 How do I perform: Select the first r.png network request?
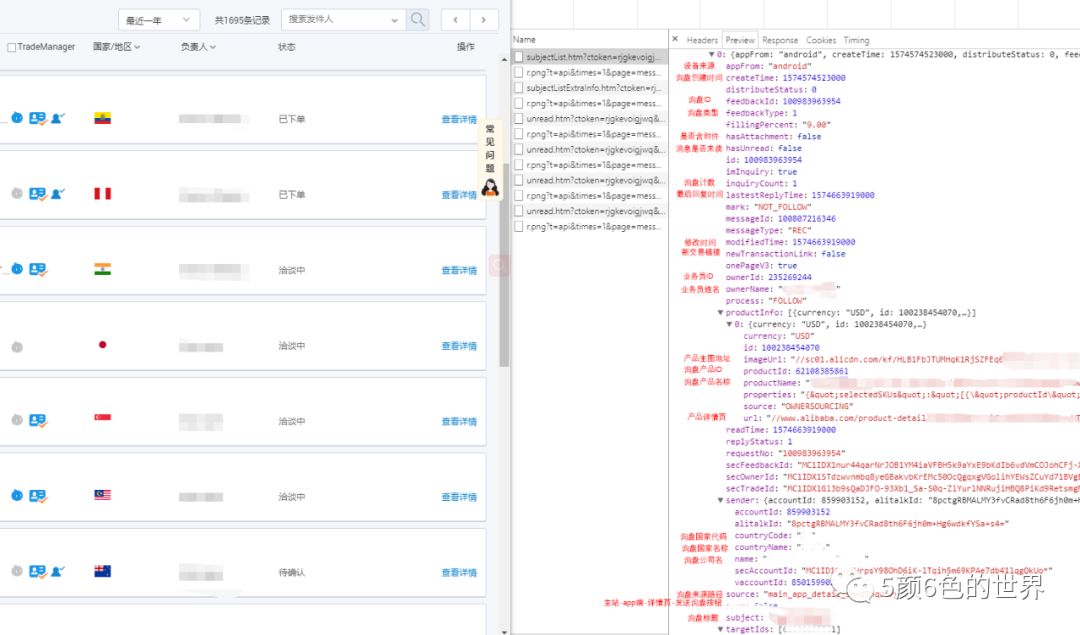click(589, 72)
